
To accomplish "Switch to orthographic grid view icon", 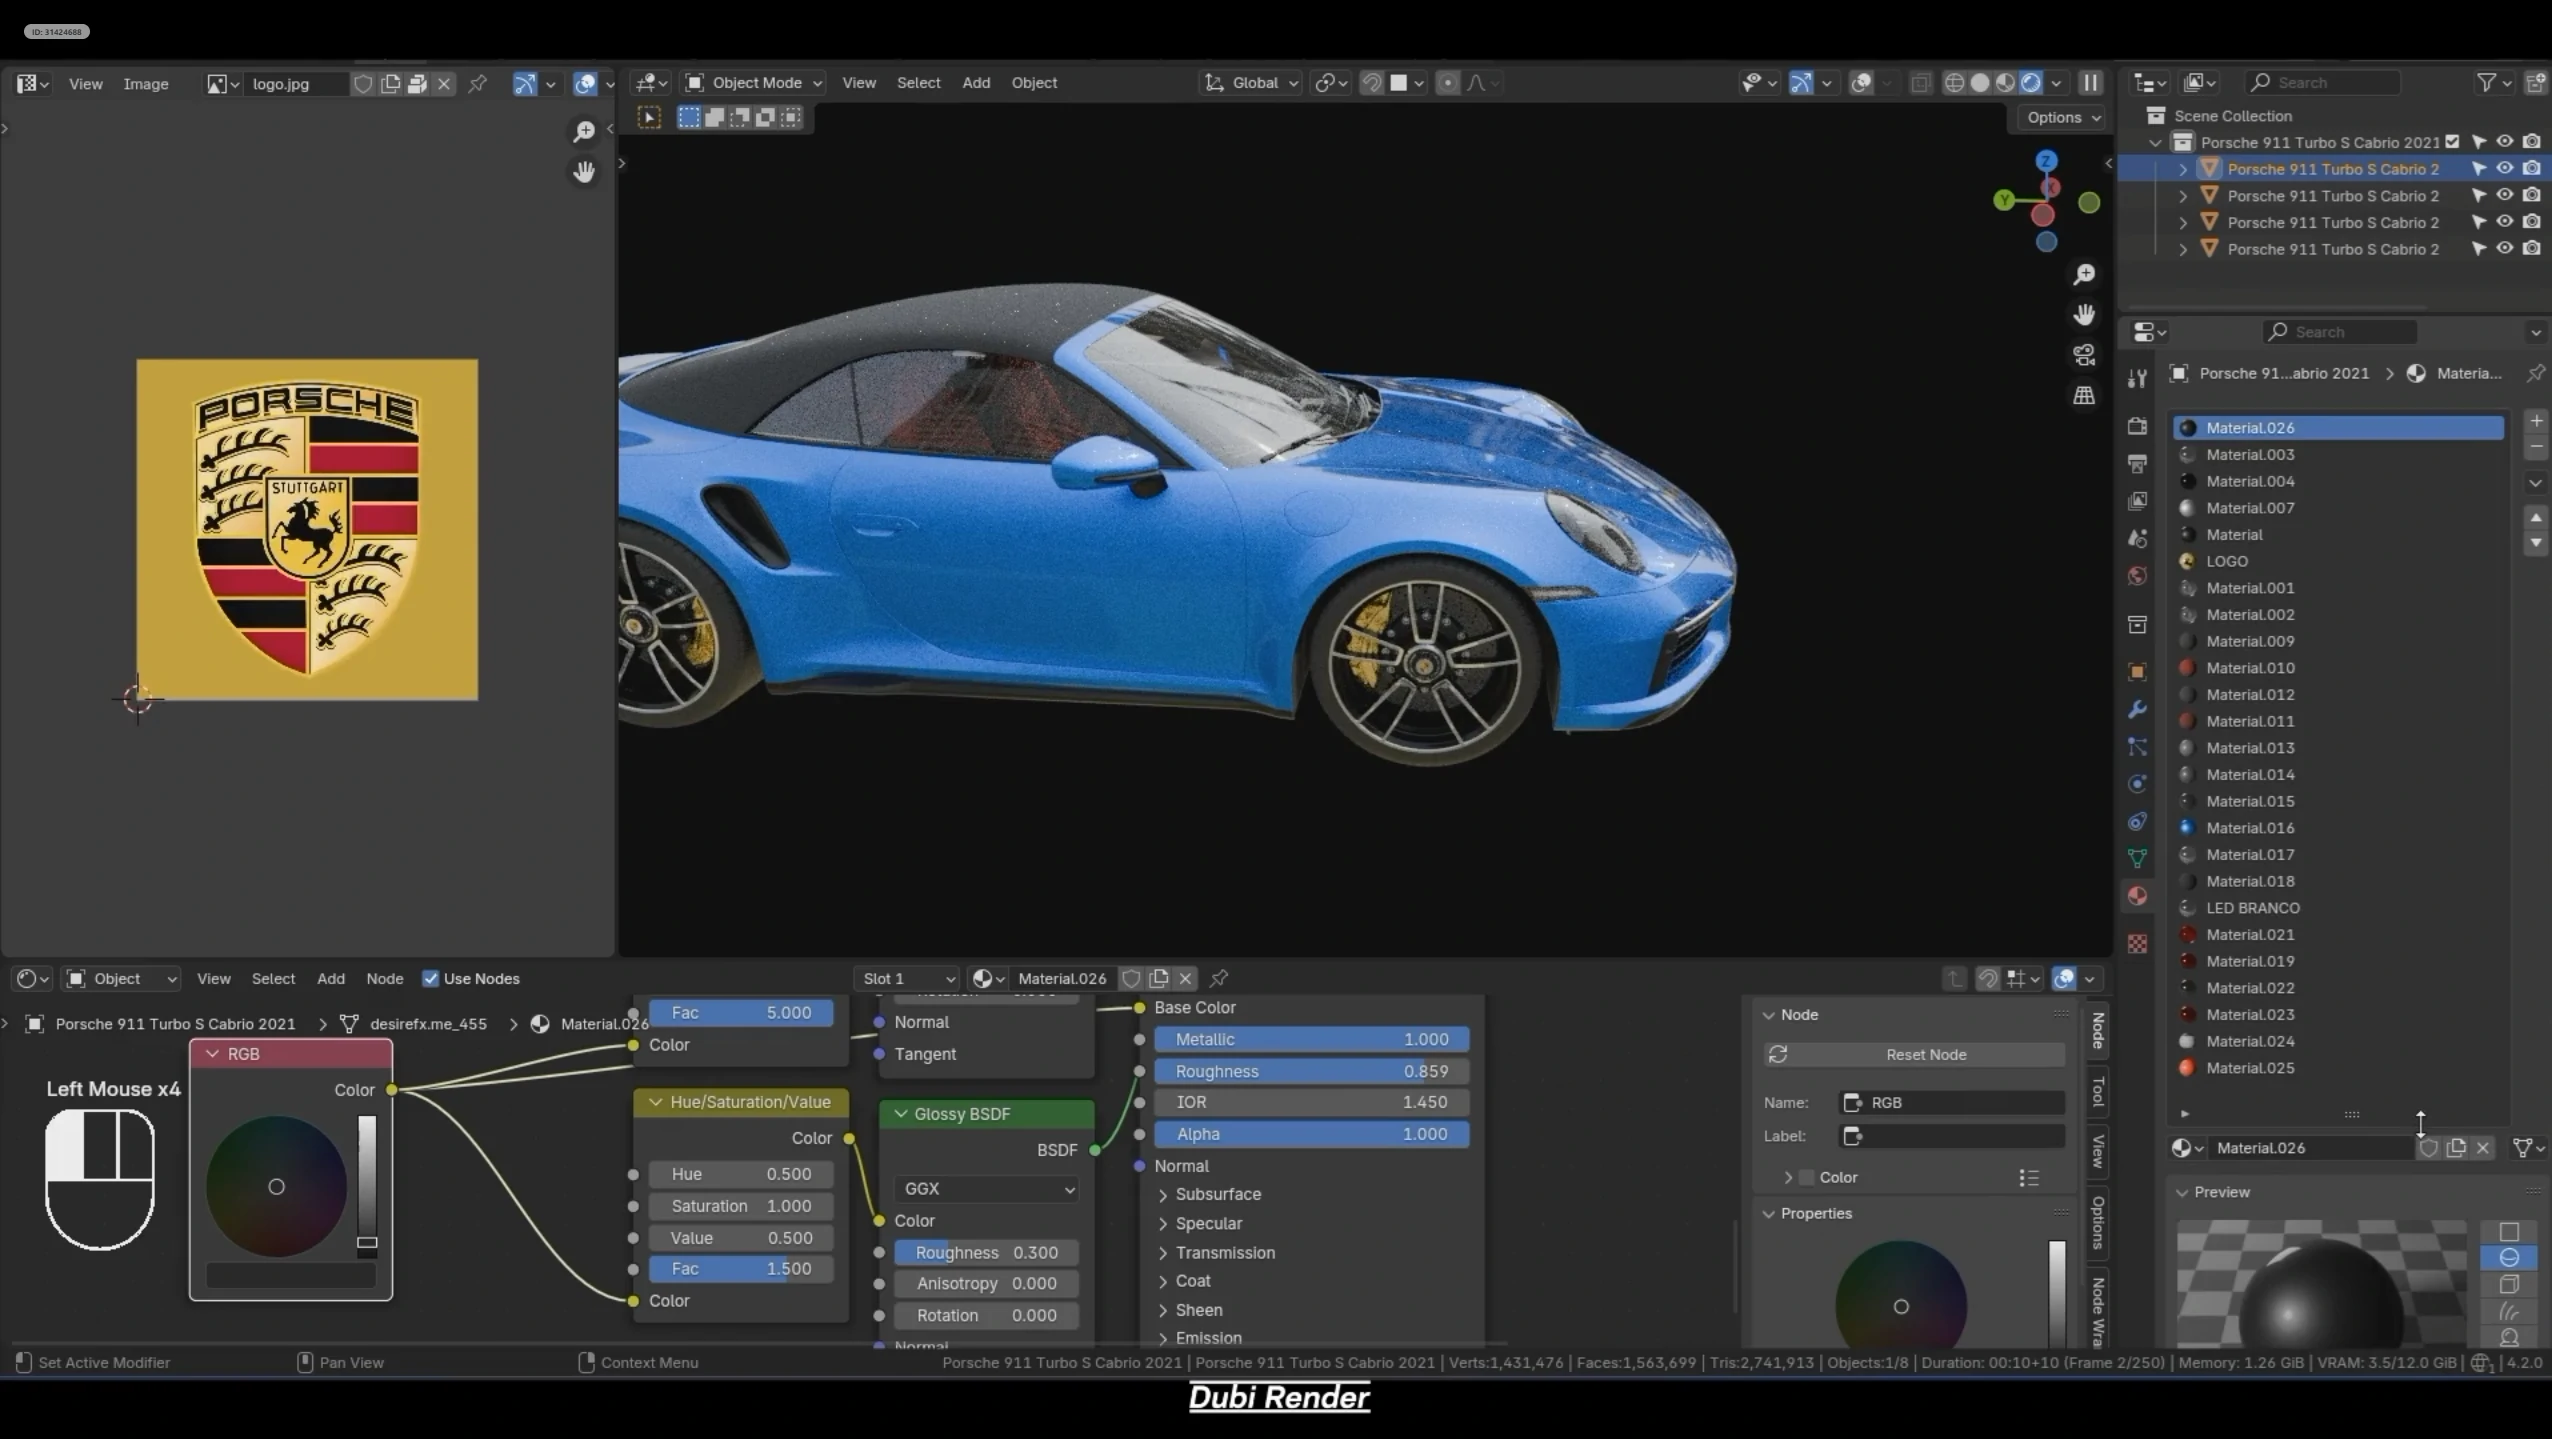I will pyautogui.click(x=2084, y=396).
